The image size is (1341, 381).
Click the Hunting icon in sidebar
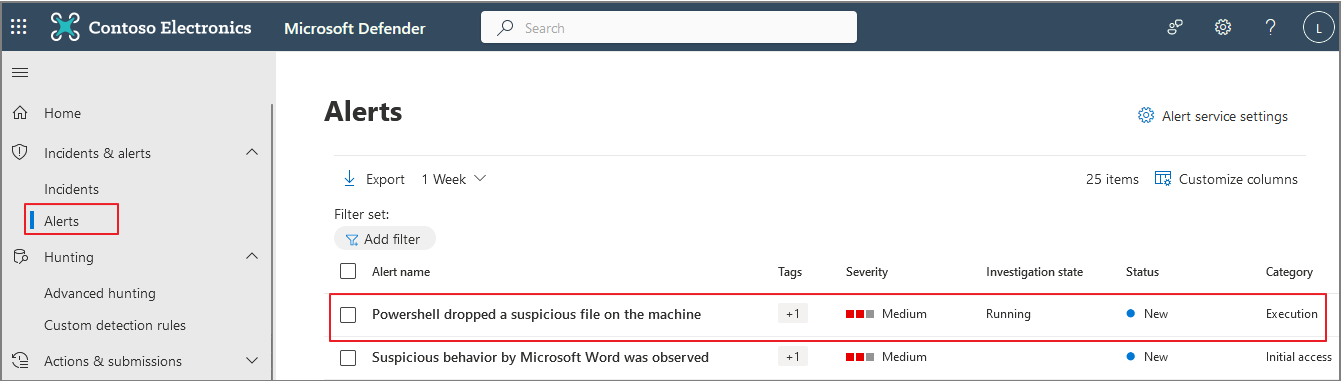(19, 257)
